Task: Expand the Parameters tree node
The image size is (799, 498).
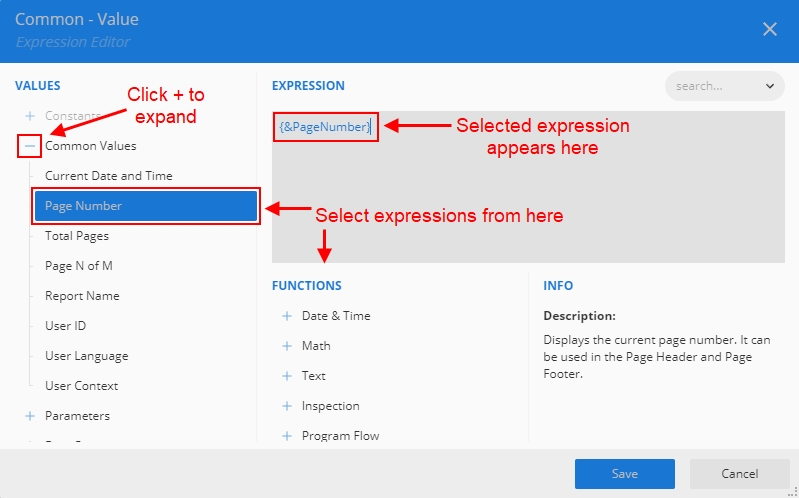Action: 30,416
